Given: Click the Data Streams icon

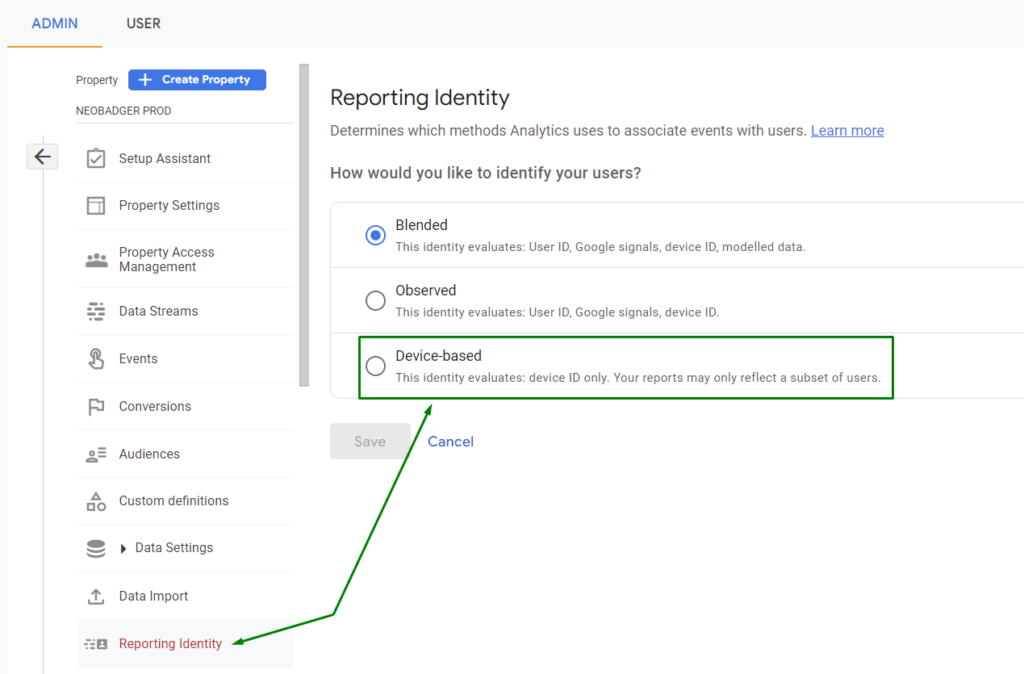Looking at the screenshot, I should pyautogui.click(x=96, y=312).
